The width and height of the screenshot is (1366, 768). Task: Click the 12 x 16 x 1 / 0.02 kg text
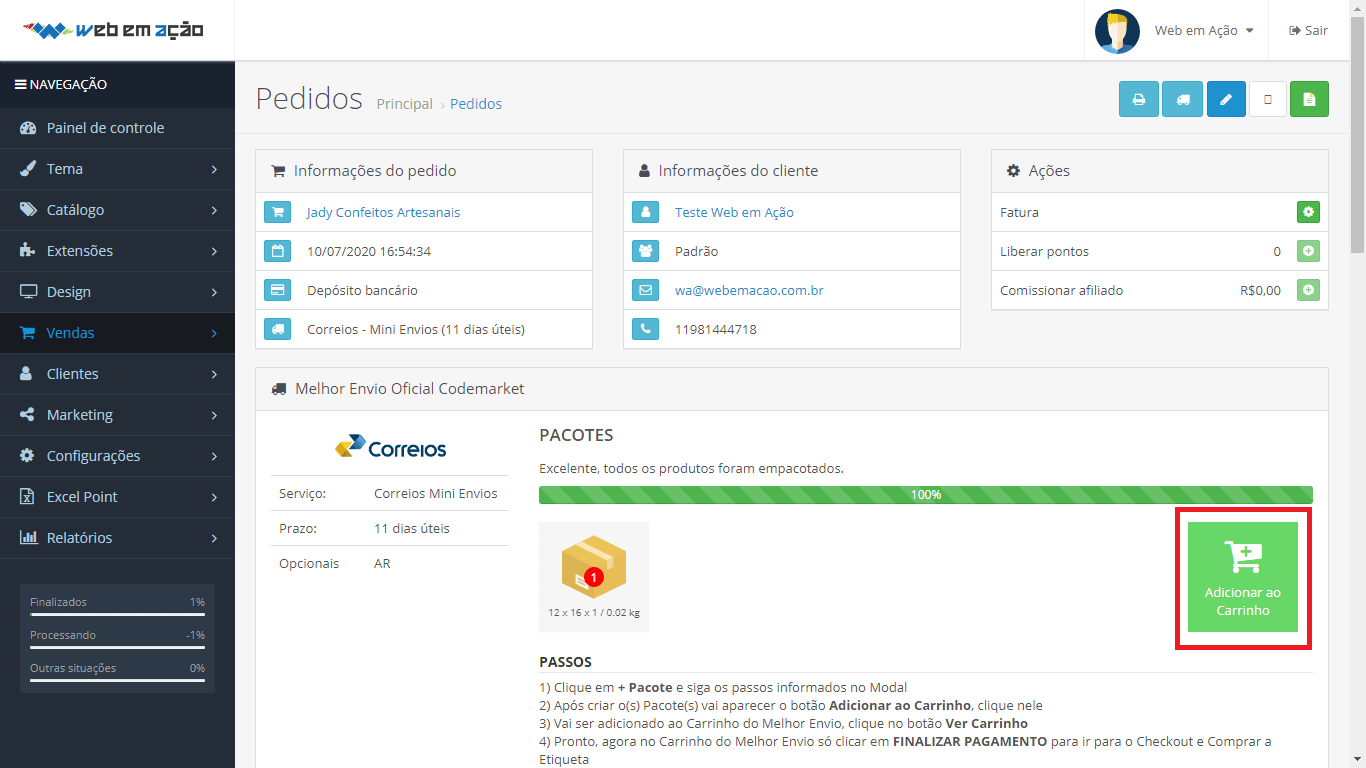[x=594, y=612]
